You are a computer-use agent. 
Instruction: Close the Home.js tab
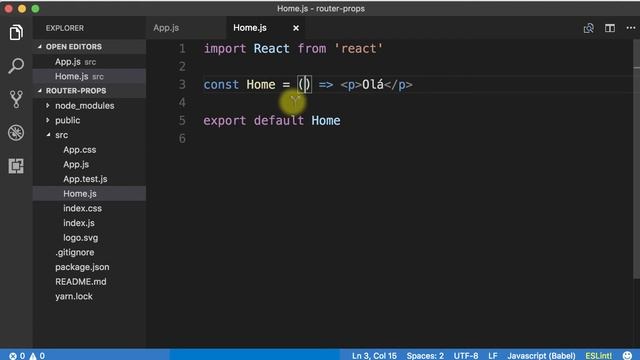point(296,28)
